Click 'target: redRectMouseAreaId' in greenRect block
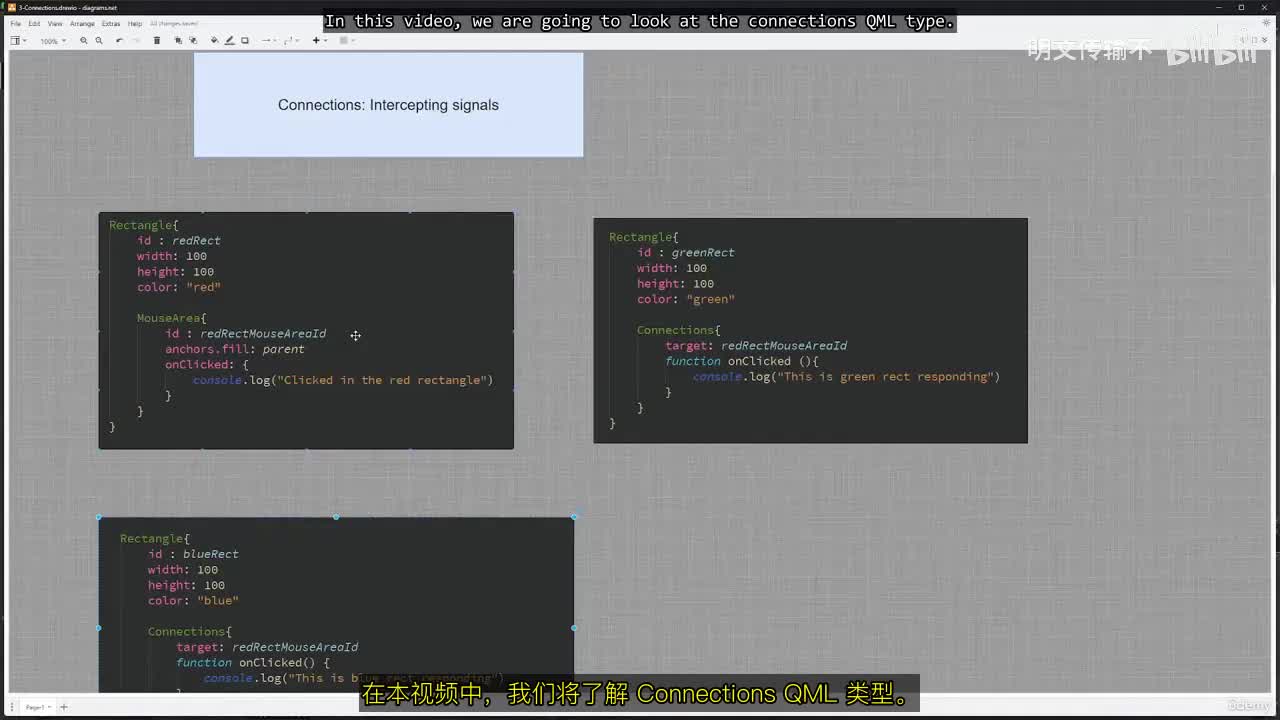The width and height of the screenshot is (1280, 720). point(756,346)
